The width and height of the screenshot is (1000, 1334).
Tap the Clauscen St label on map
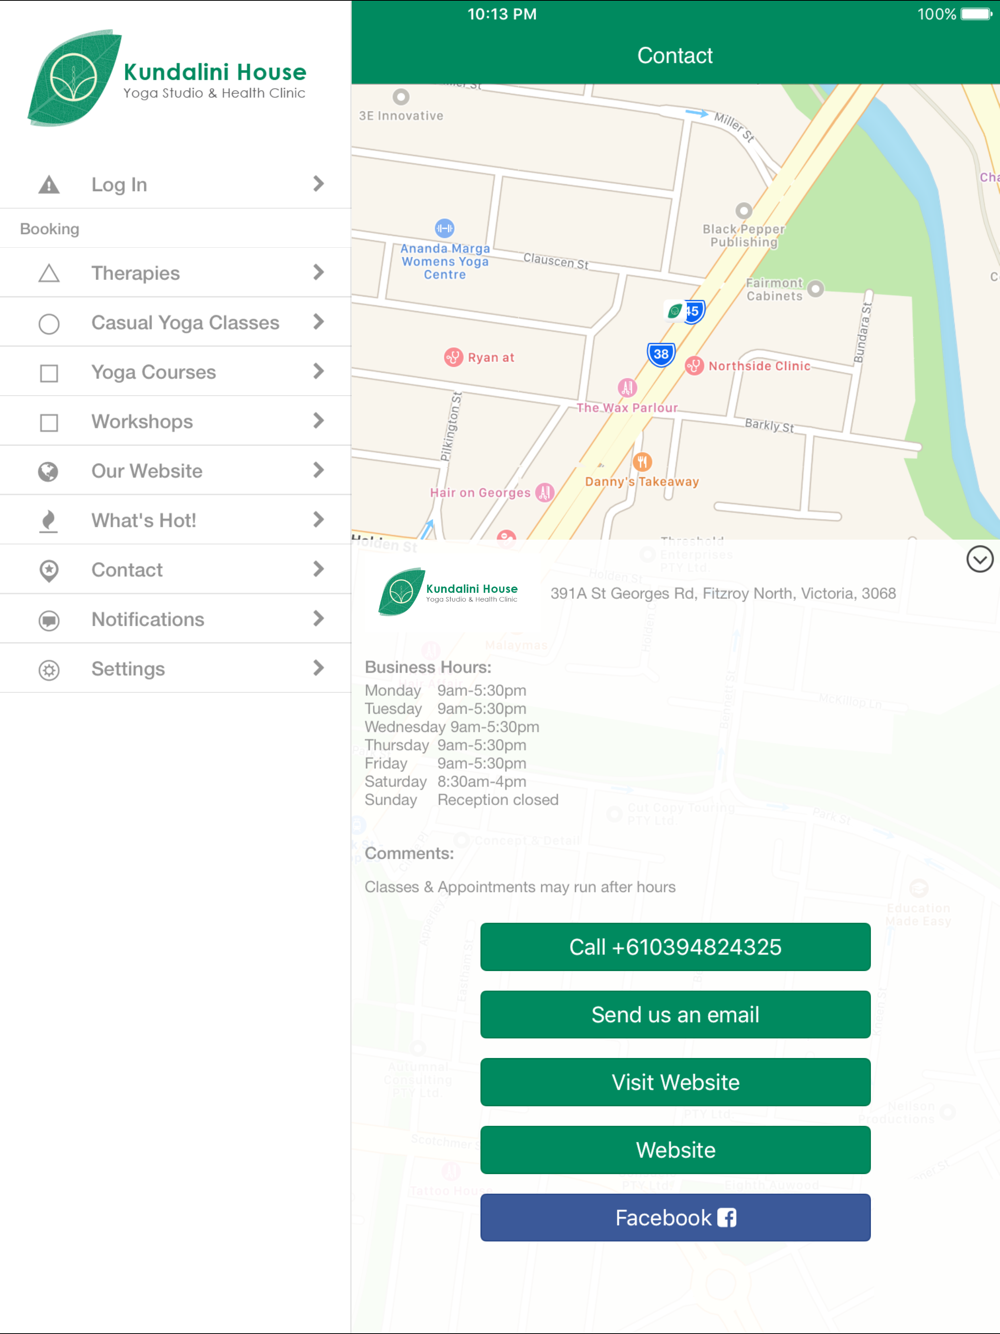556,262
